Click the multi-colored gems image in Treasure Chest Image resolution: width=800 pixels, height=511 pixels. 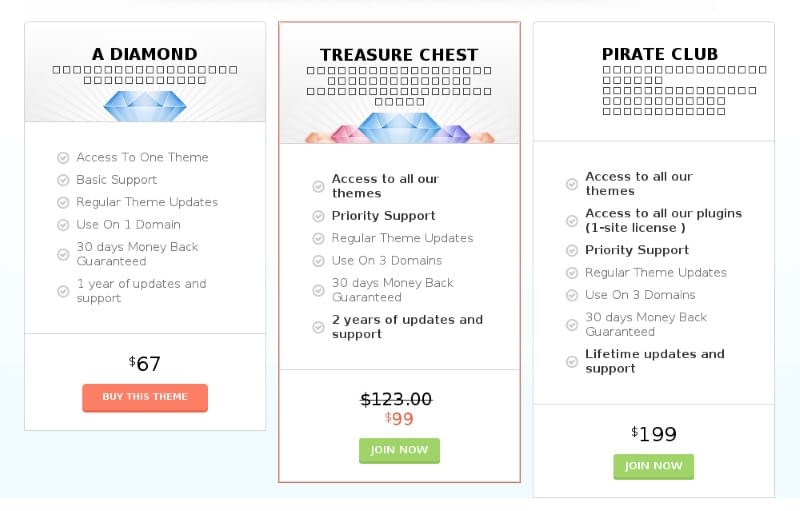click(399, 128)
